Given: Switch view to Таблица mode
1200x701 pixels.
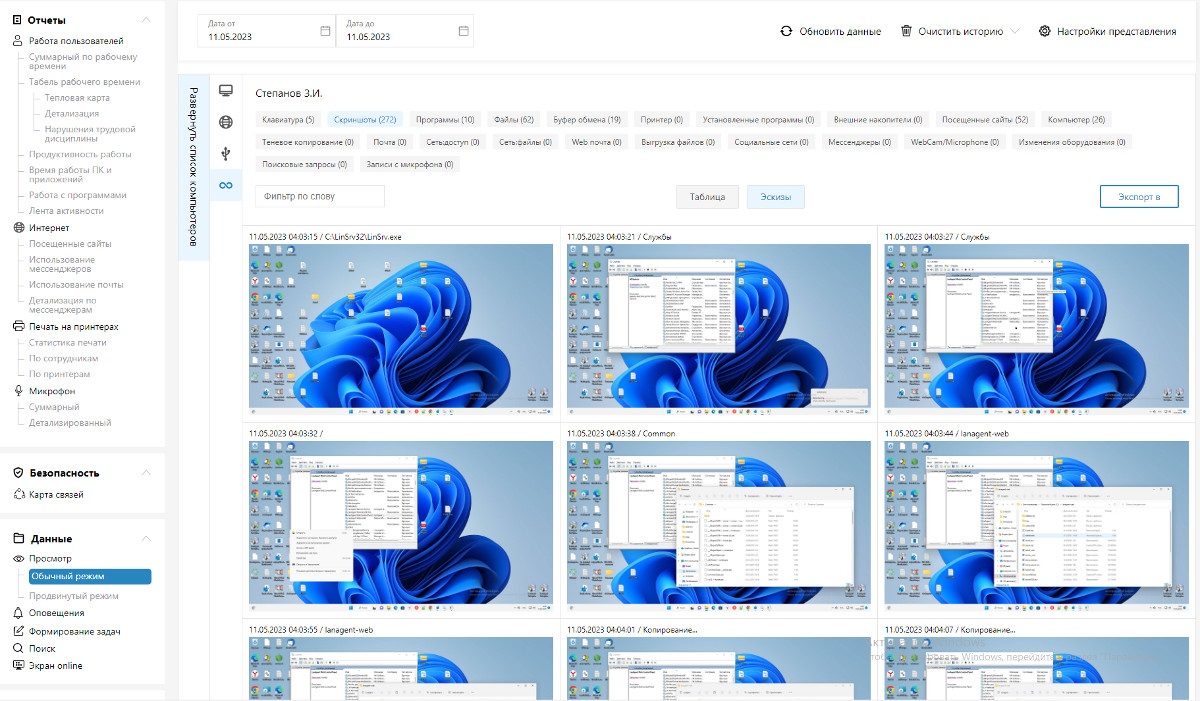Looking at the screenshot, I should pos(707,197).
